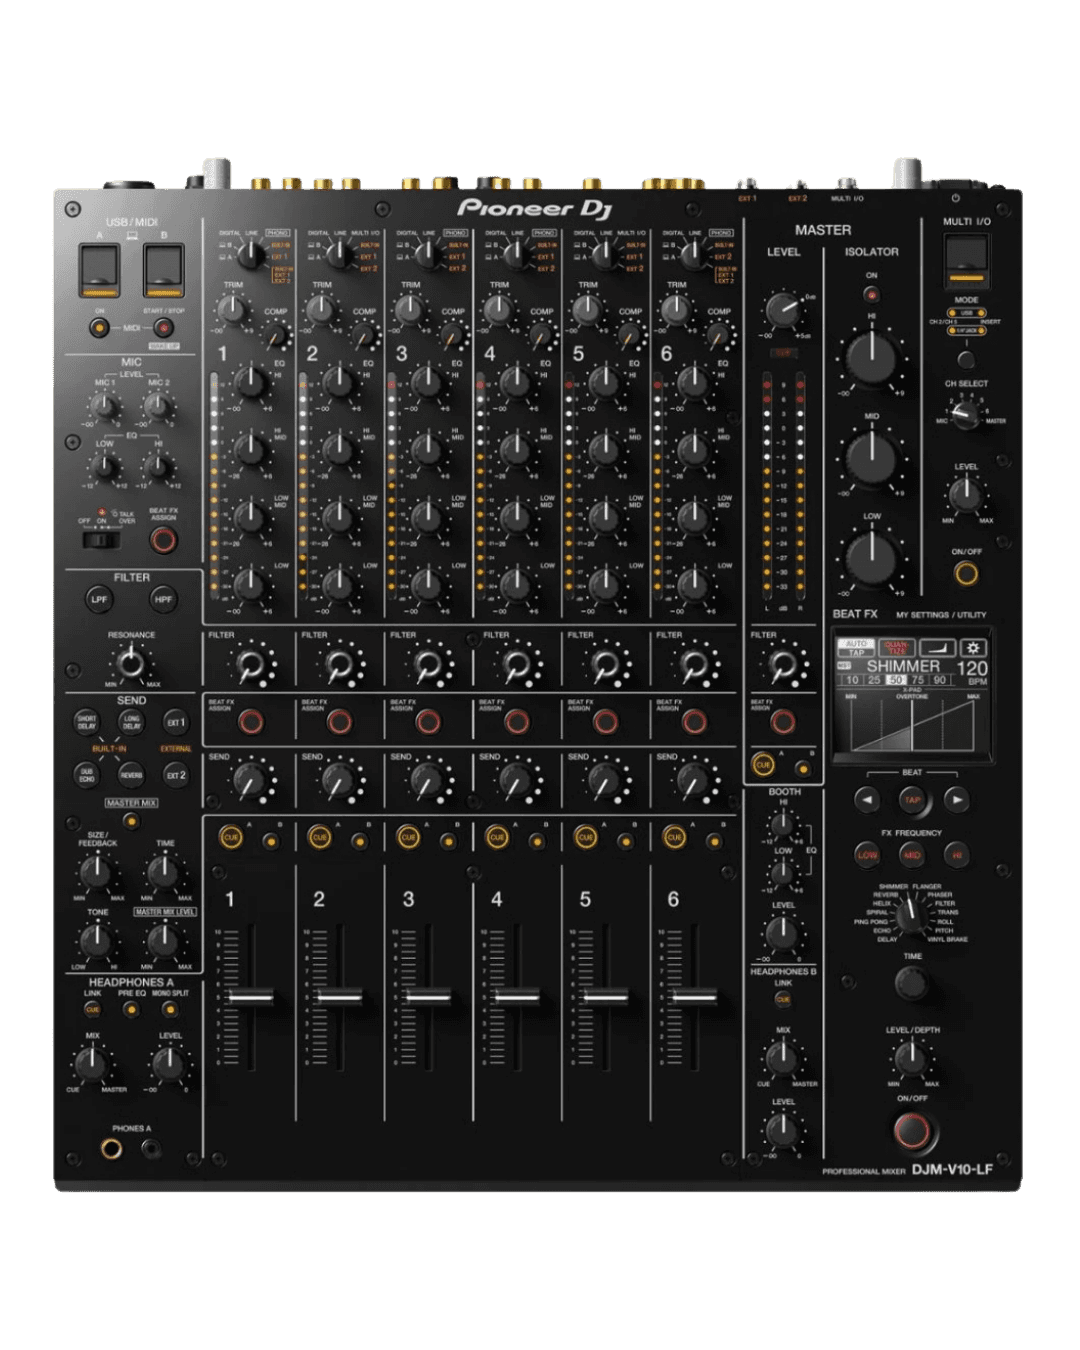Click channel 4 input selector knob
This screenshot has height=1350, width=1080.
point(516,256)
